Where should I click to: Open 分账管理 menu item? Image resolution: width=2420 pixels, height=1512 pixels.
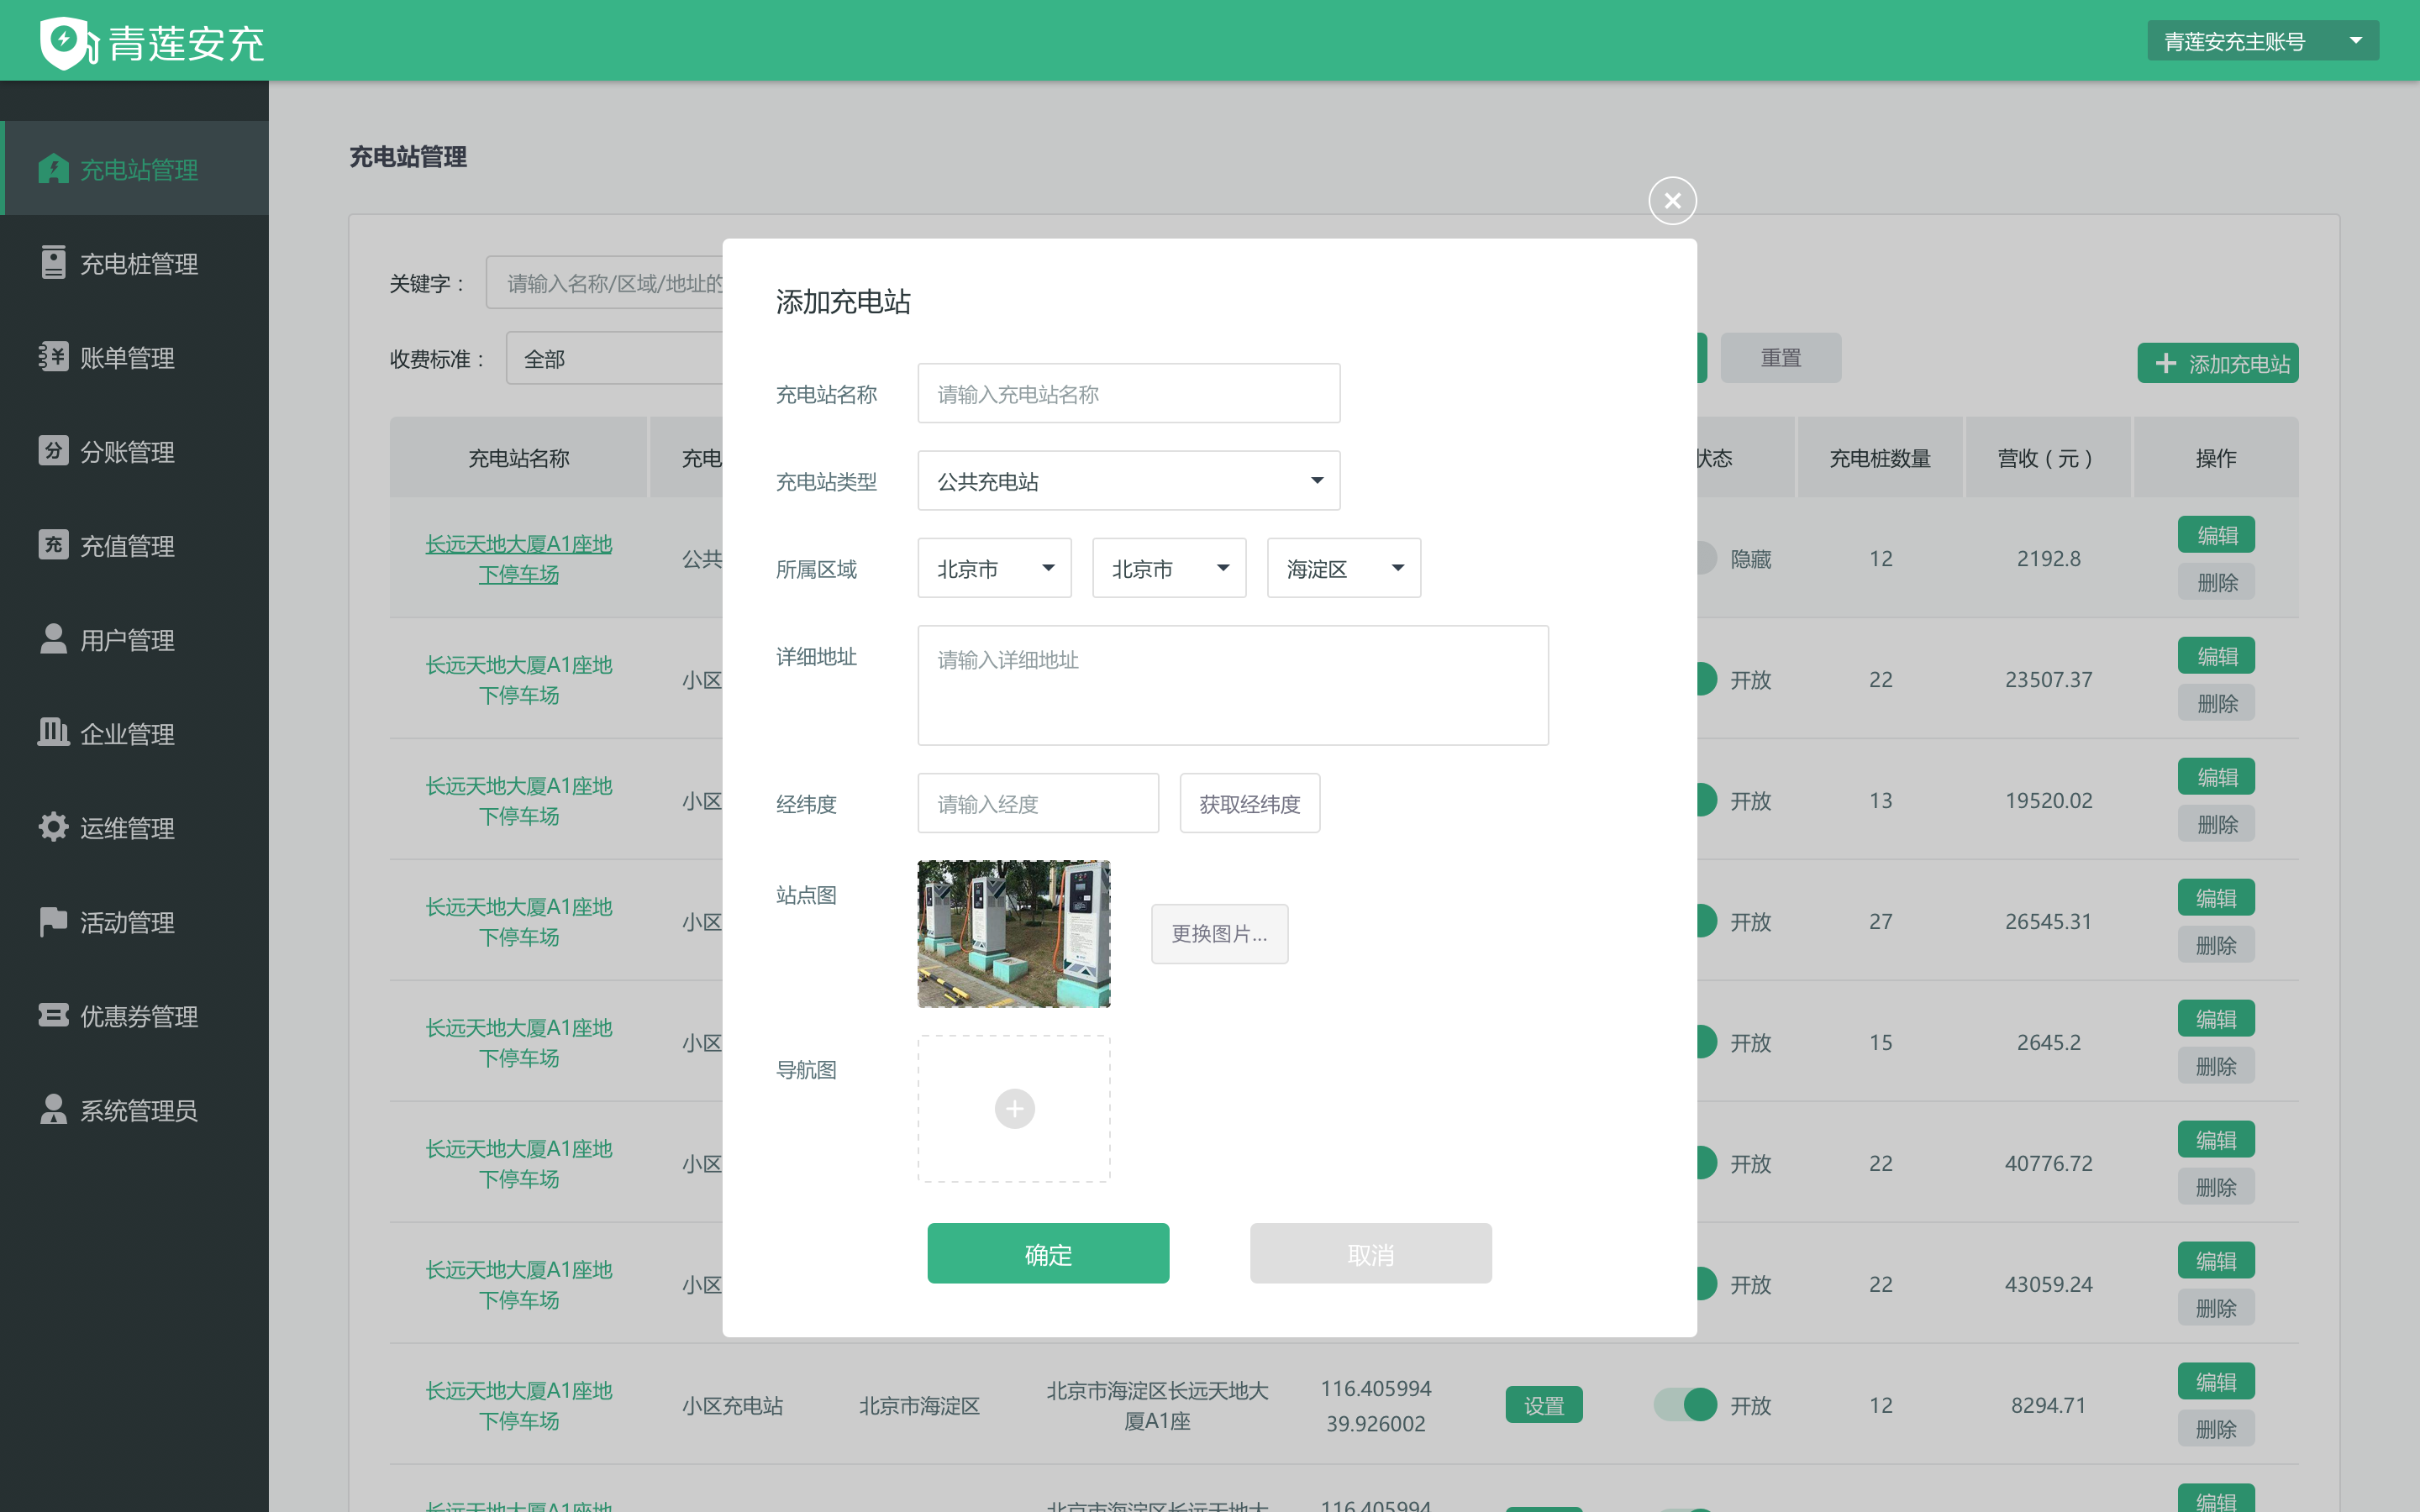(134, 451)
